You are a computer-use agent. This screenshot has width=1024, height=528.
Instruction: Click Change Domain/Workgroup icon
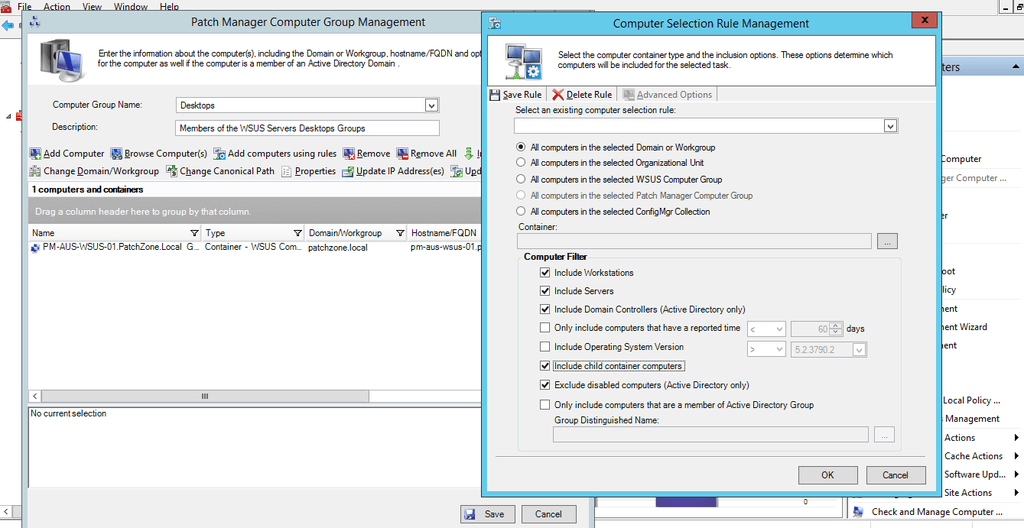point(35,171)
